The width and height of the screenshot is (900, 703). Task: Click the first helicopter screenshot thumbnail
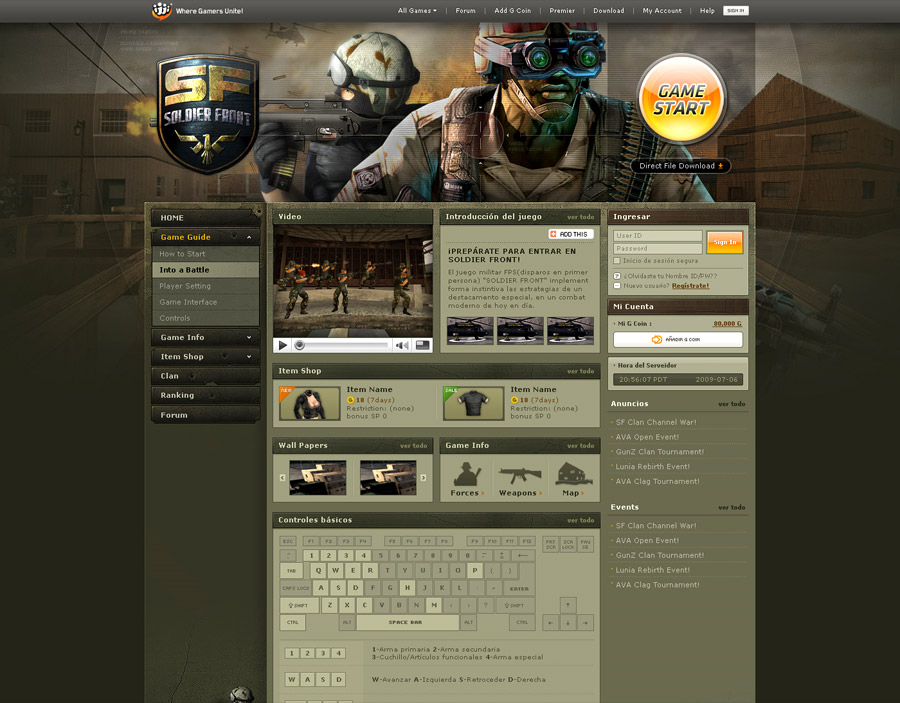pyautogui.click(x=470, y=330)
